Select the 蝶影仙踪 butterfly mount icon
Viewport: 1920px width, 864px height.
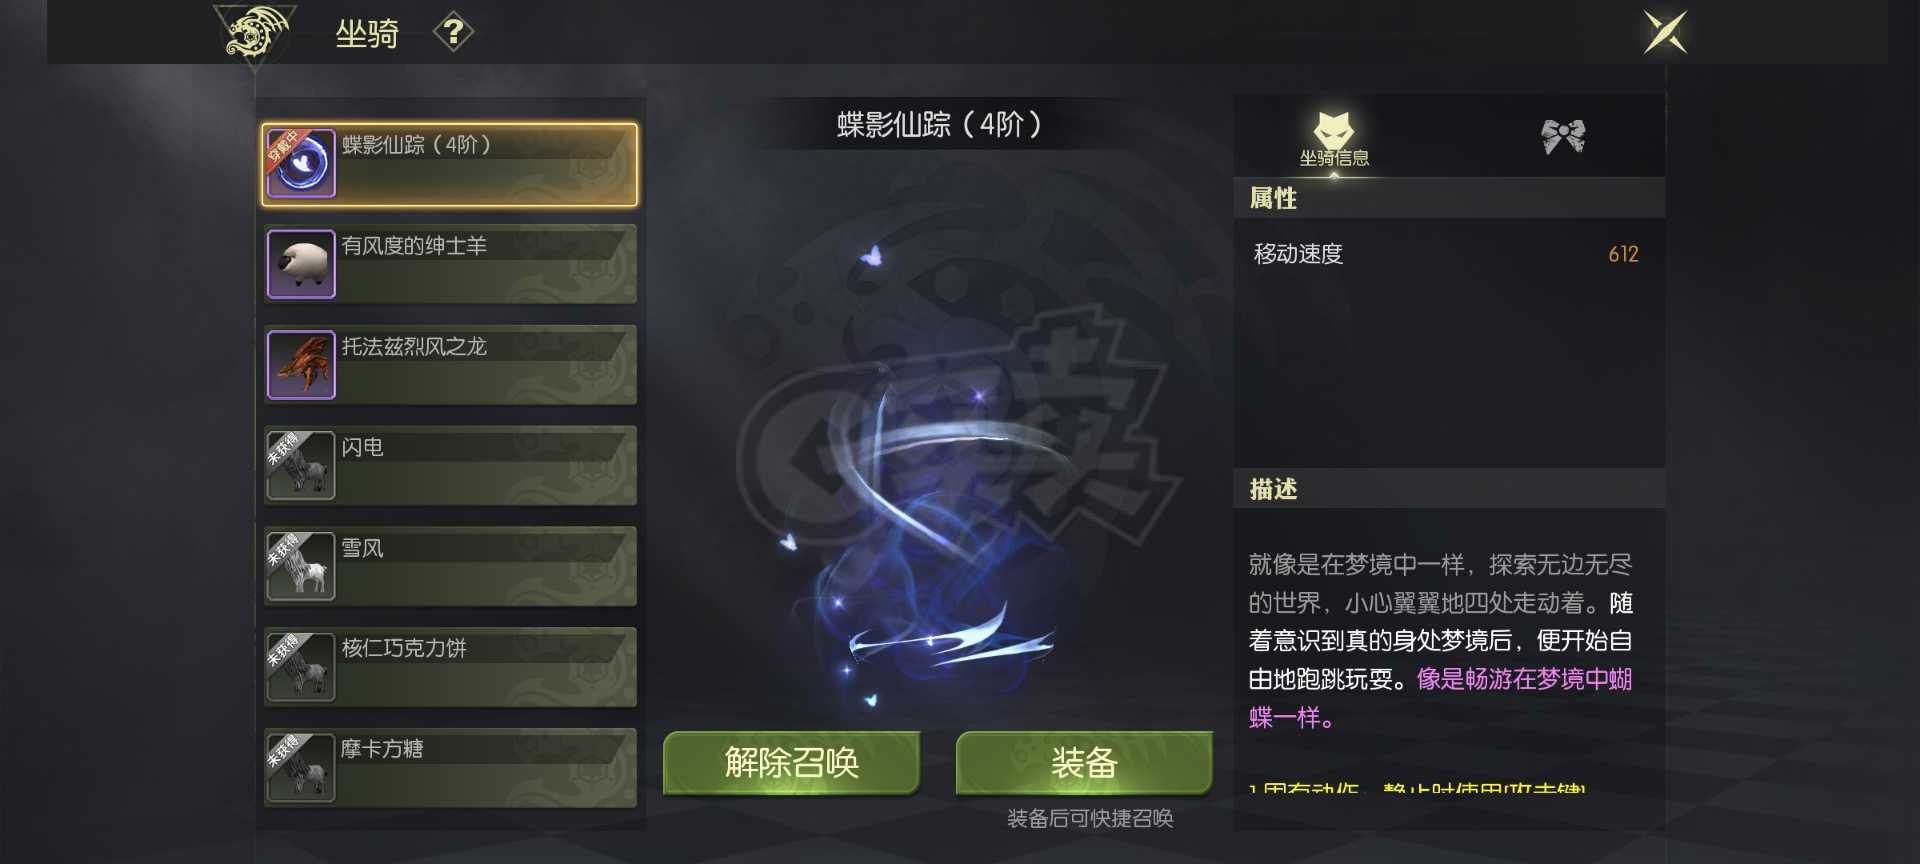click(x=301, y=164)
